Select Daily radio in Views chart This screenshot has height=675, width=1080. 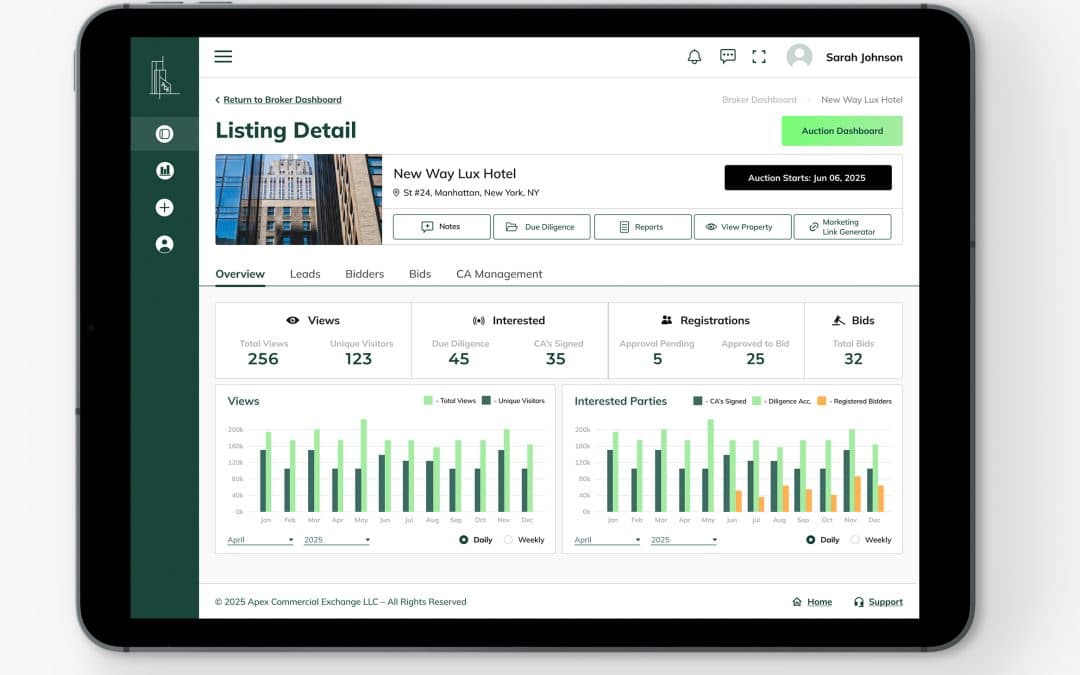(x=464, y=540)
